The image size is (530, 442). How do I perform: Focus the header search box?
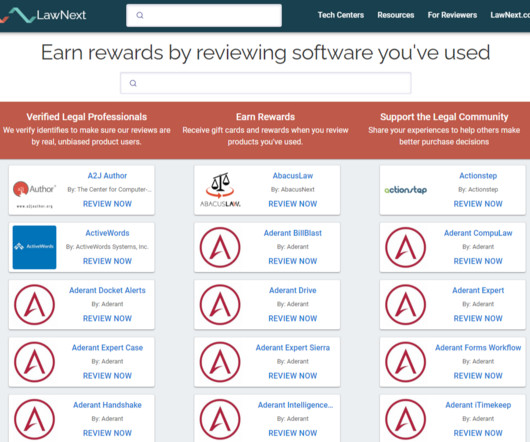[204, 15]
